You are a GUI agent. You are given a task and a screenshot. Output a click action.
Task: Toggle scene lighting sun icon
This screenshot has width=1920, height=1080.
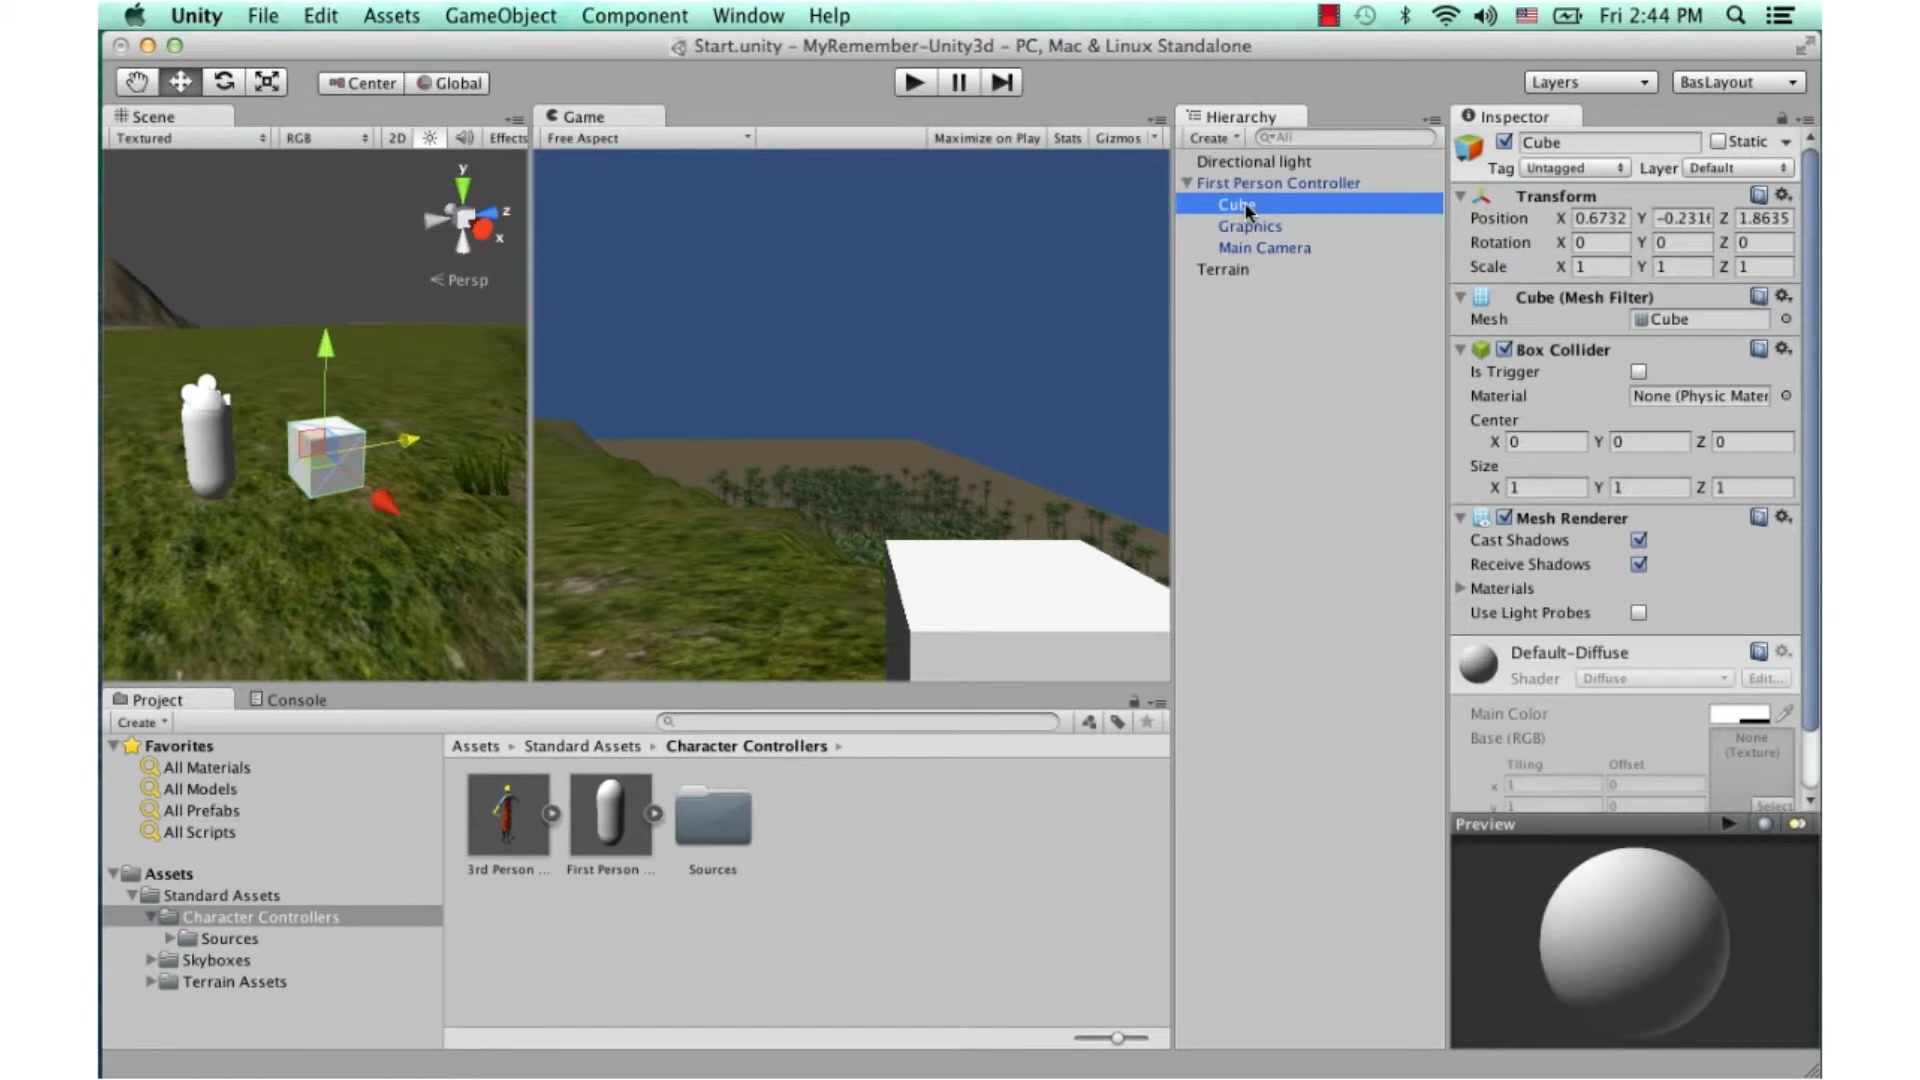430,138
